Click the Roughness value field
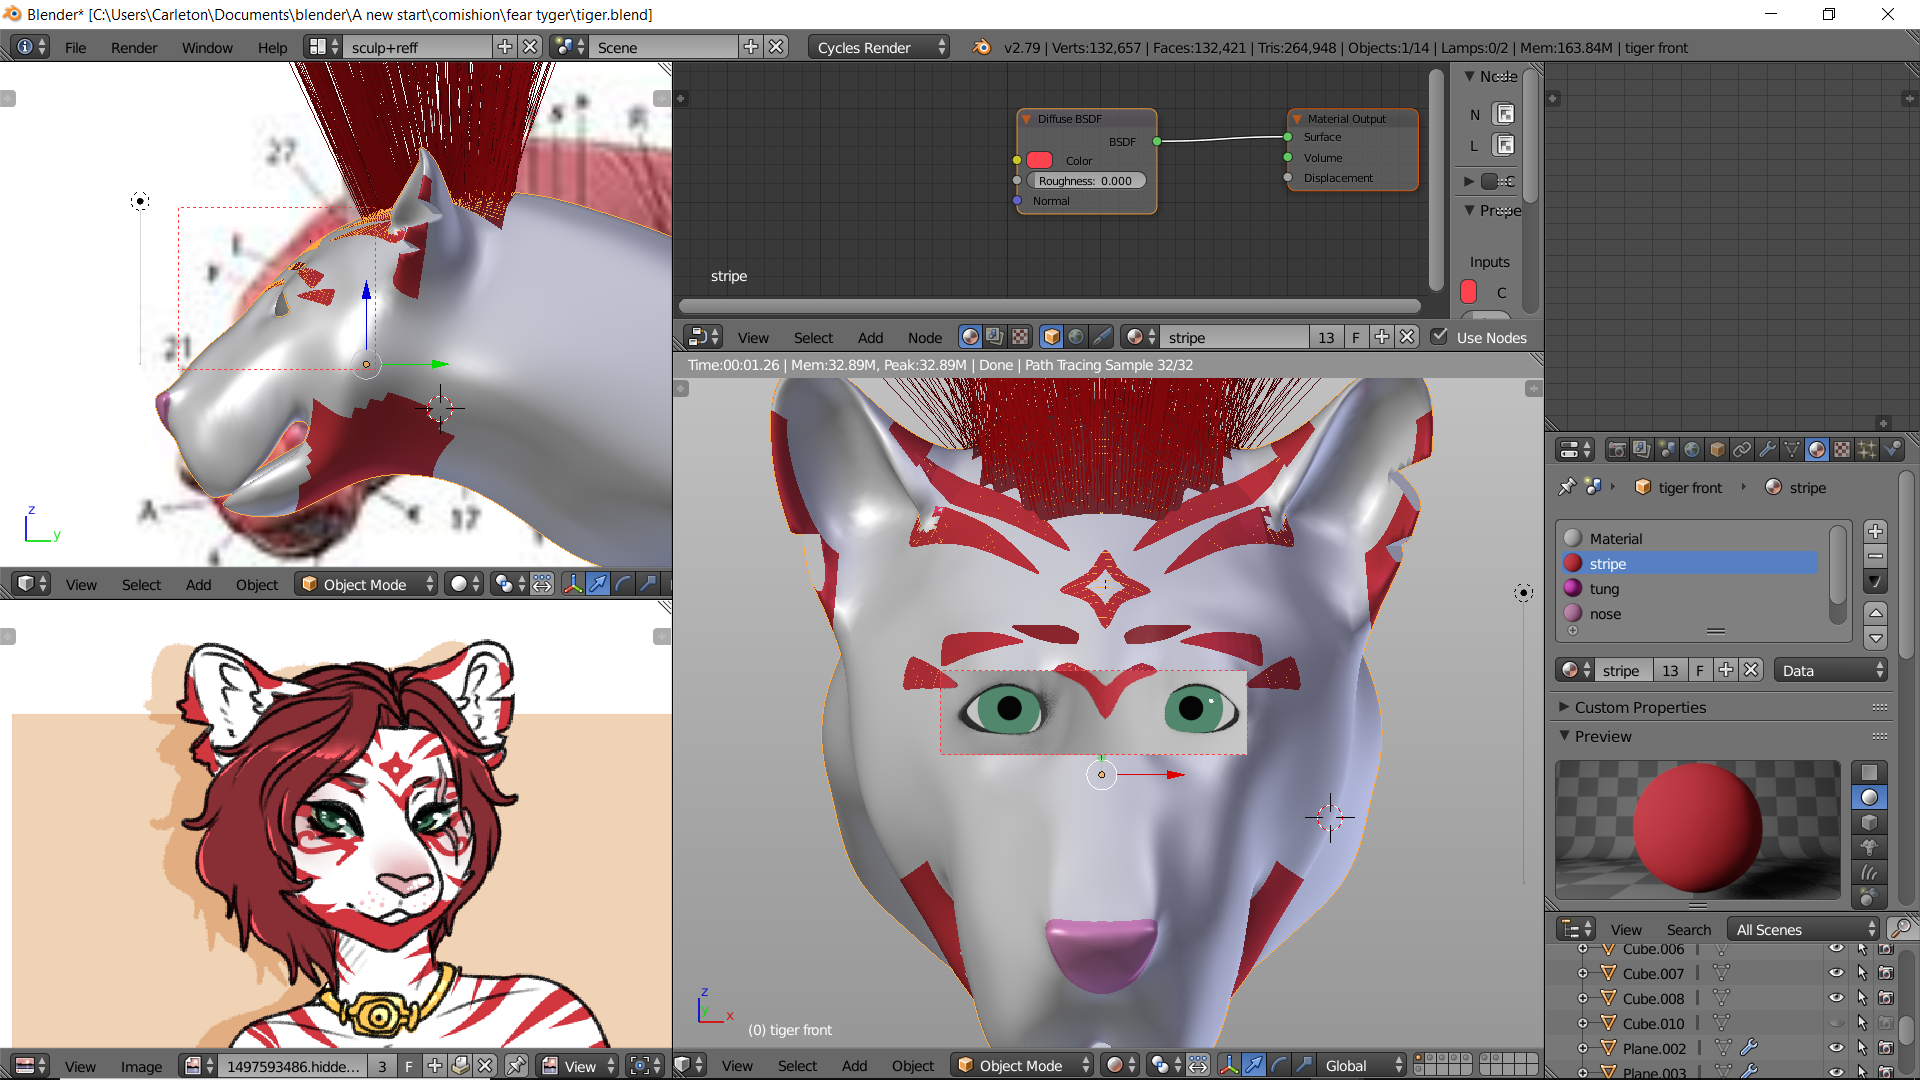 coord(1085,181)
